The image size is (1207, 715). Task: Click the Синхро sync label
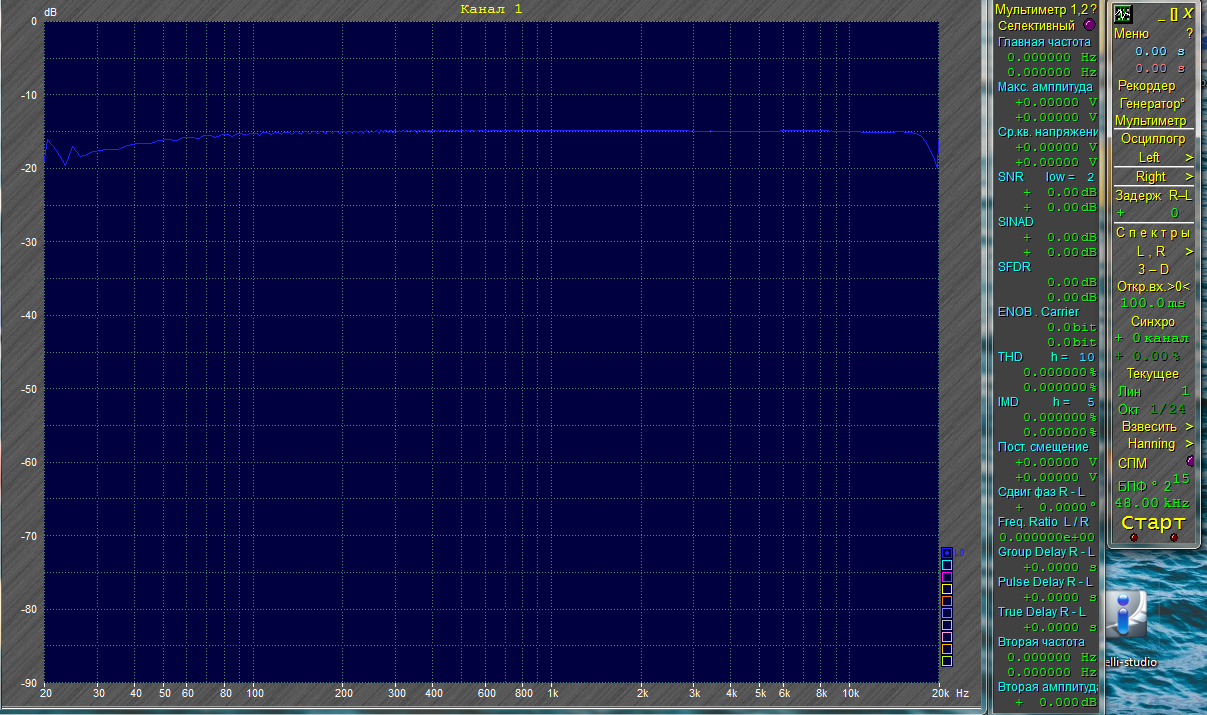pos(1152,322)
